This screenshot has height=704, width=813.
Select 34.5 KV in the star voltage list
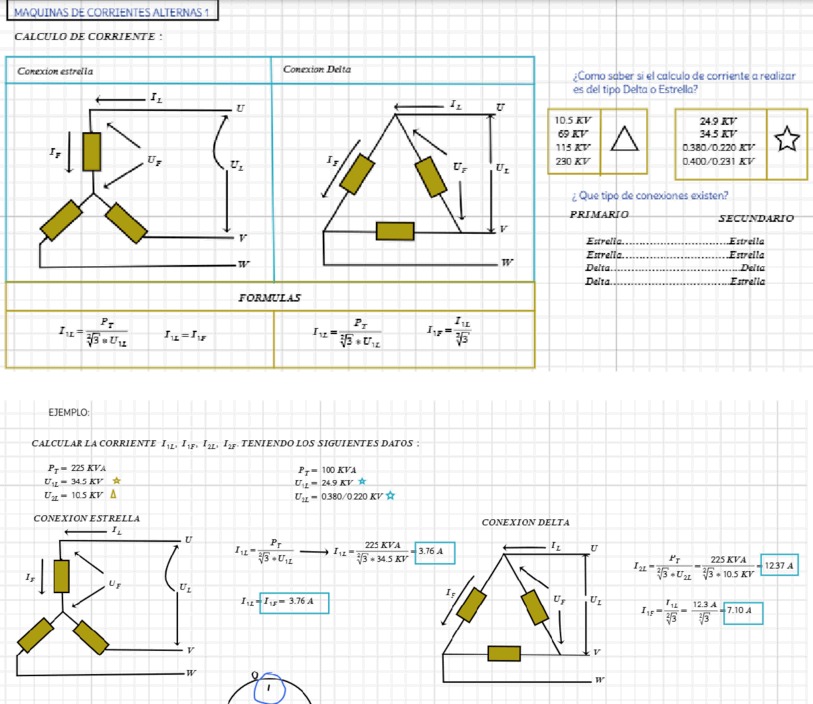coord(718,134)
